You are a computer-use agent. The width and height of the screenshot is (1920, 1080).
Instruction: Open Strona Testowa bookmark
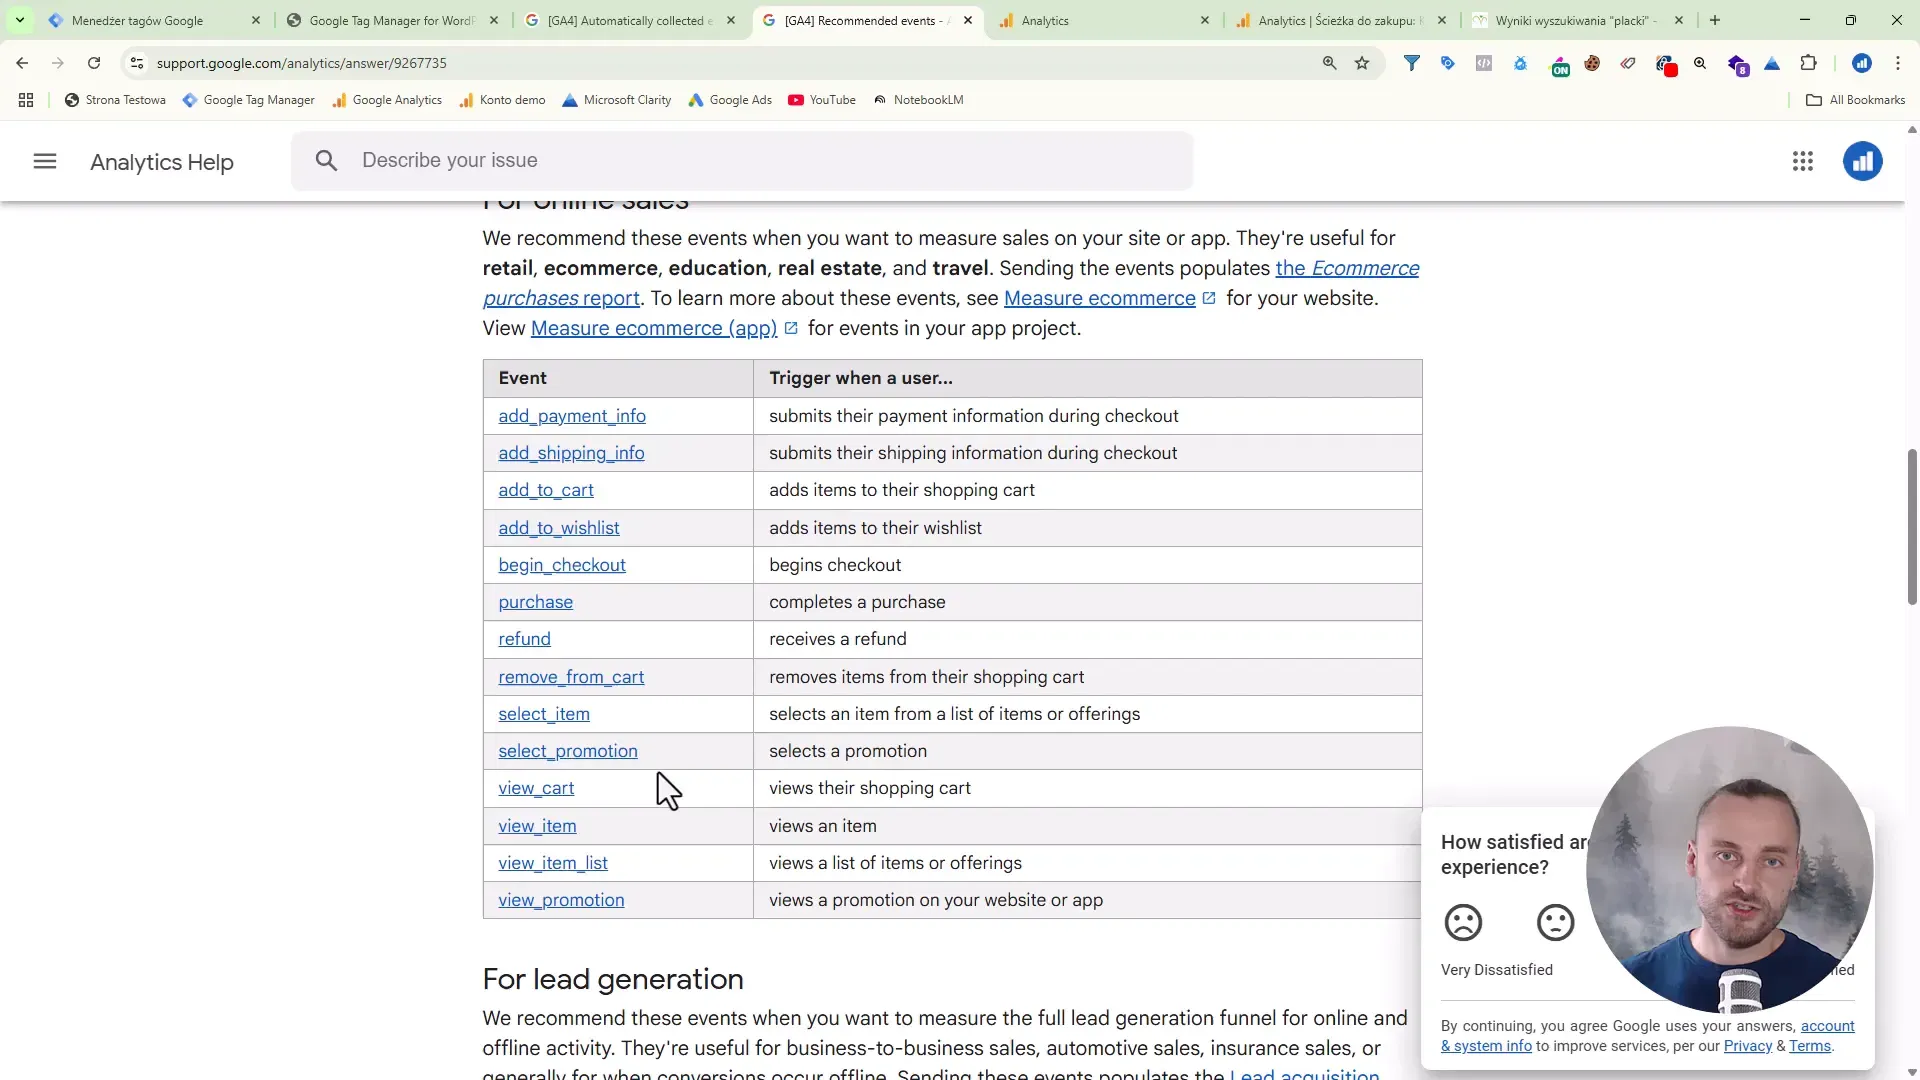[115, 100]
